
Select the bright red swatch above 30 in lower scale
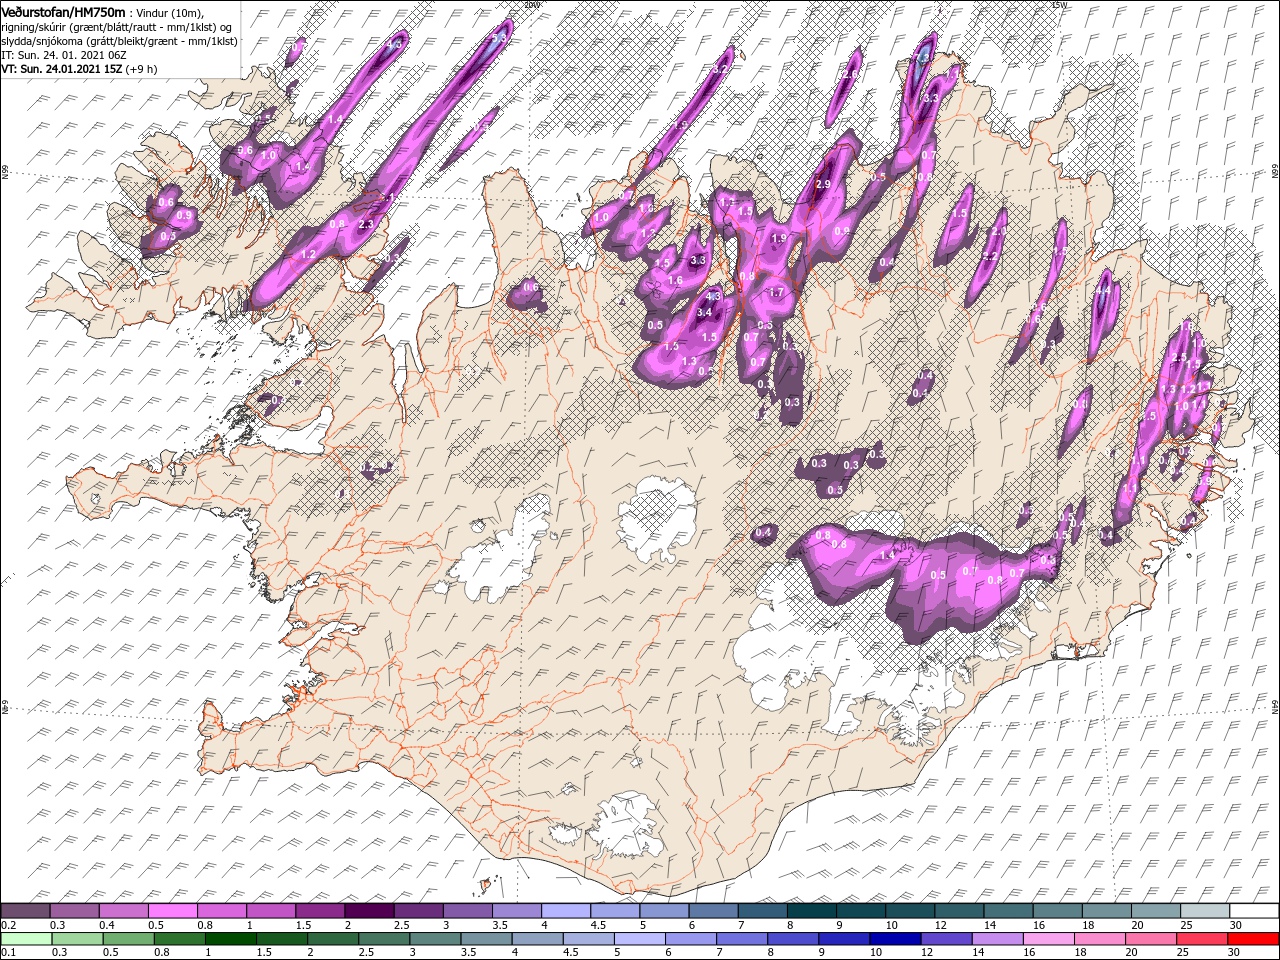coord(1254,939)
